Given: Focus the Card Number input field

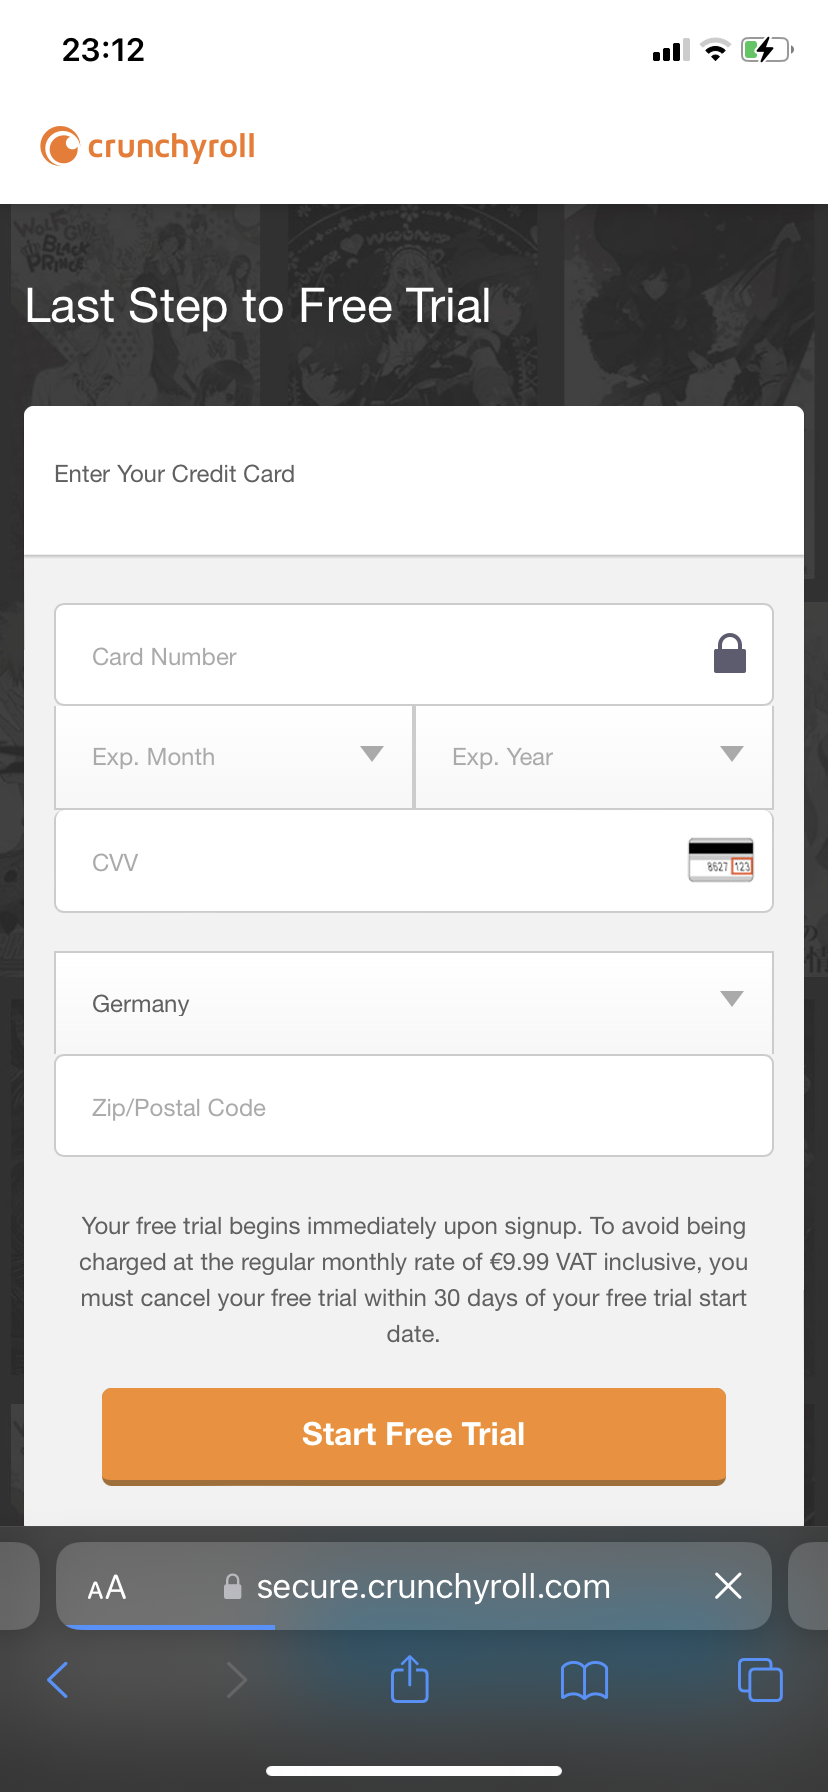Looking at the screenshot, I should tap(380, 656).
